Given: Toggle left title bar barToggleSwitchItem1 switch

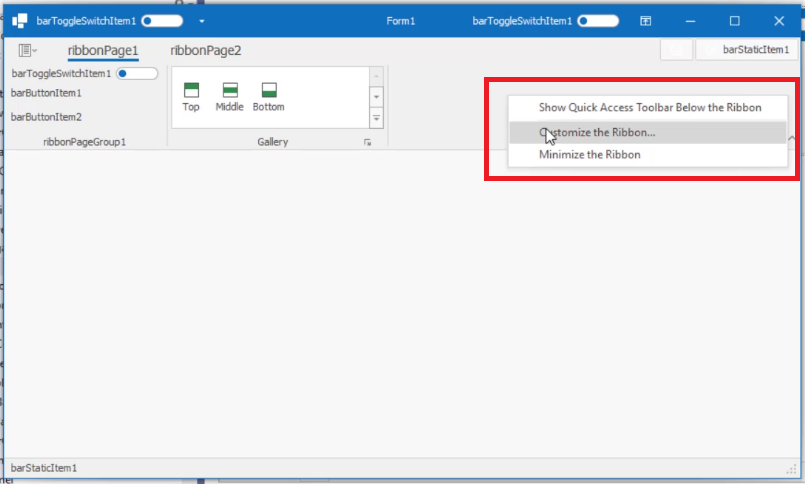Looking at the screenshot, I should [x=162, y=21].
